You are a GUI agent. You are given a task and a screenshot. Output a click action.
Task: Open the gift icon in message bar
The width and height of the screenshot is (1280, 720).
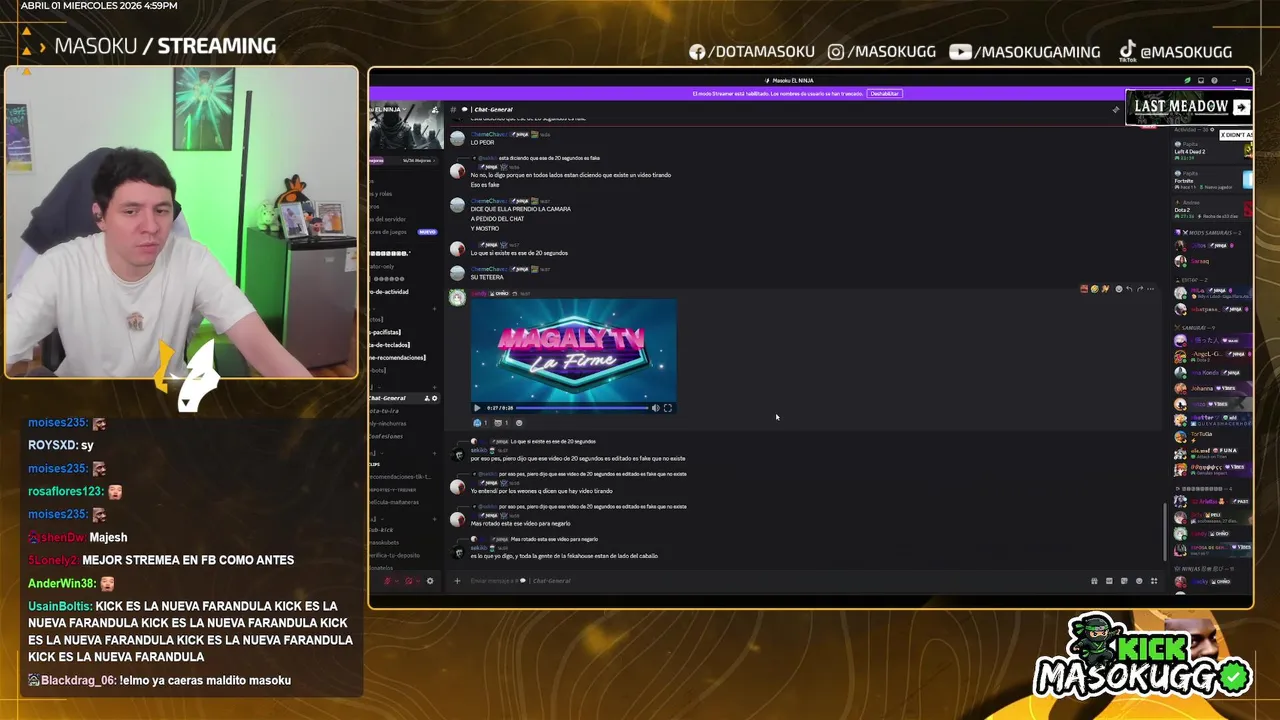coord(1094,581)
